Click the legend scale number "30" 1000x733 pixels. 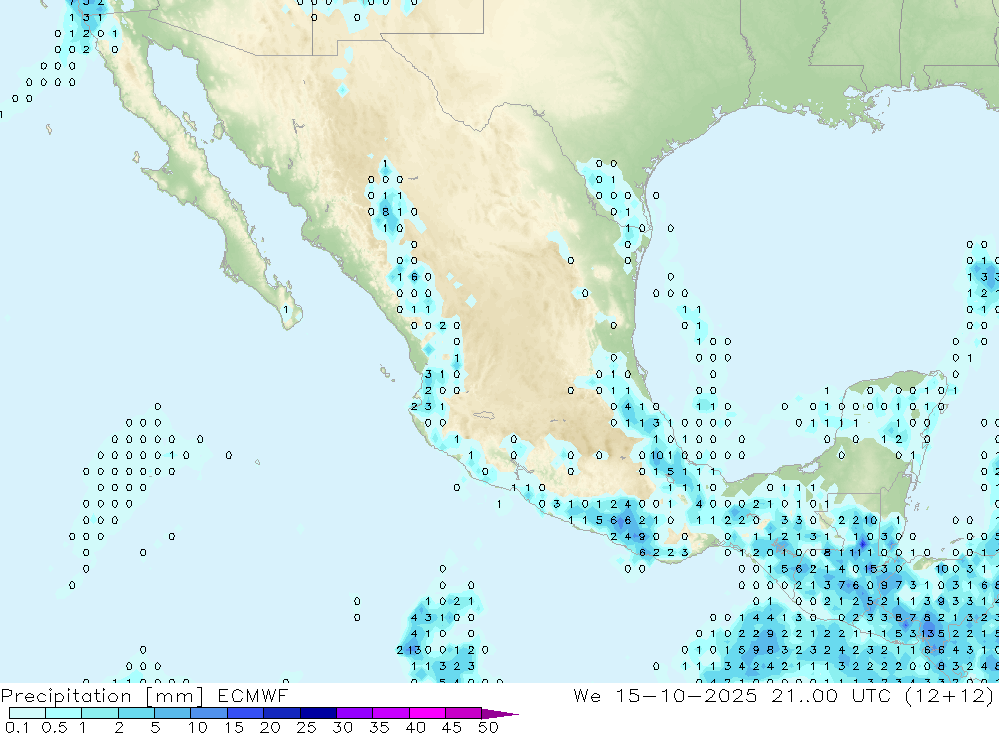coord(342,727)
